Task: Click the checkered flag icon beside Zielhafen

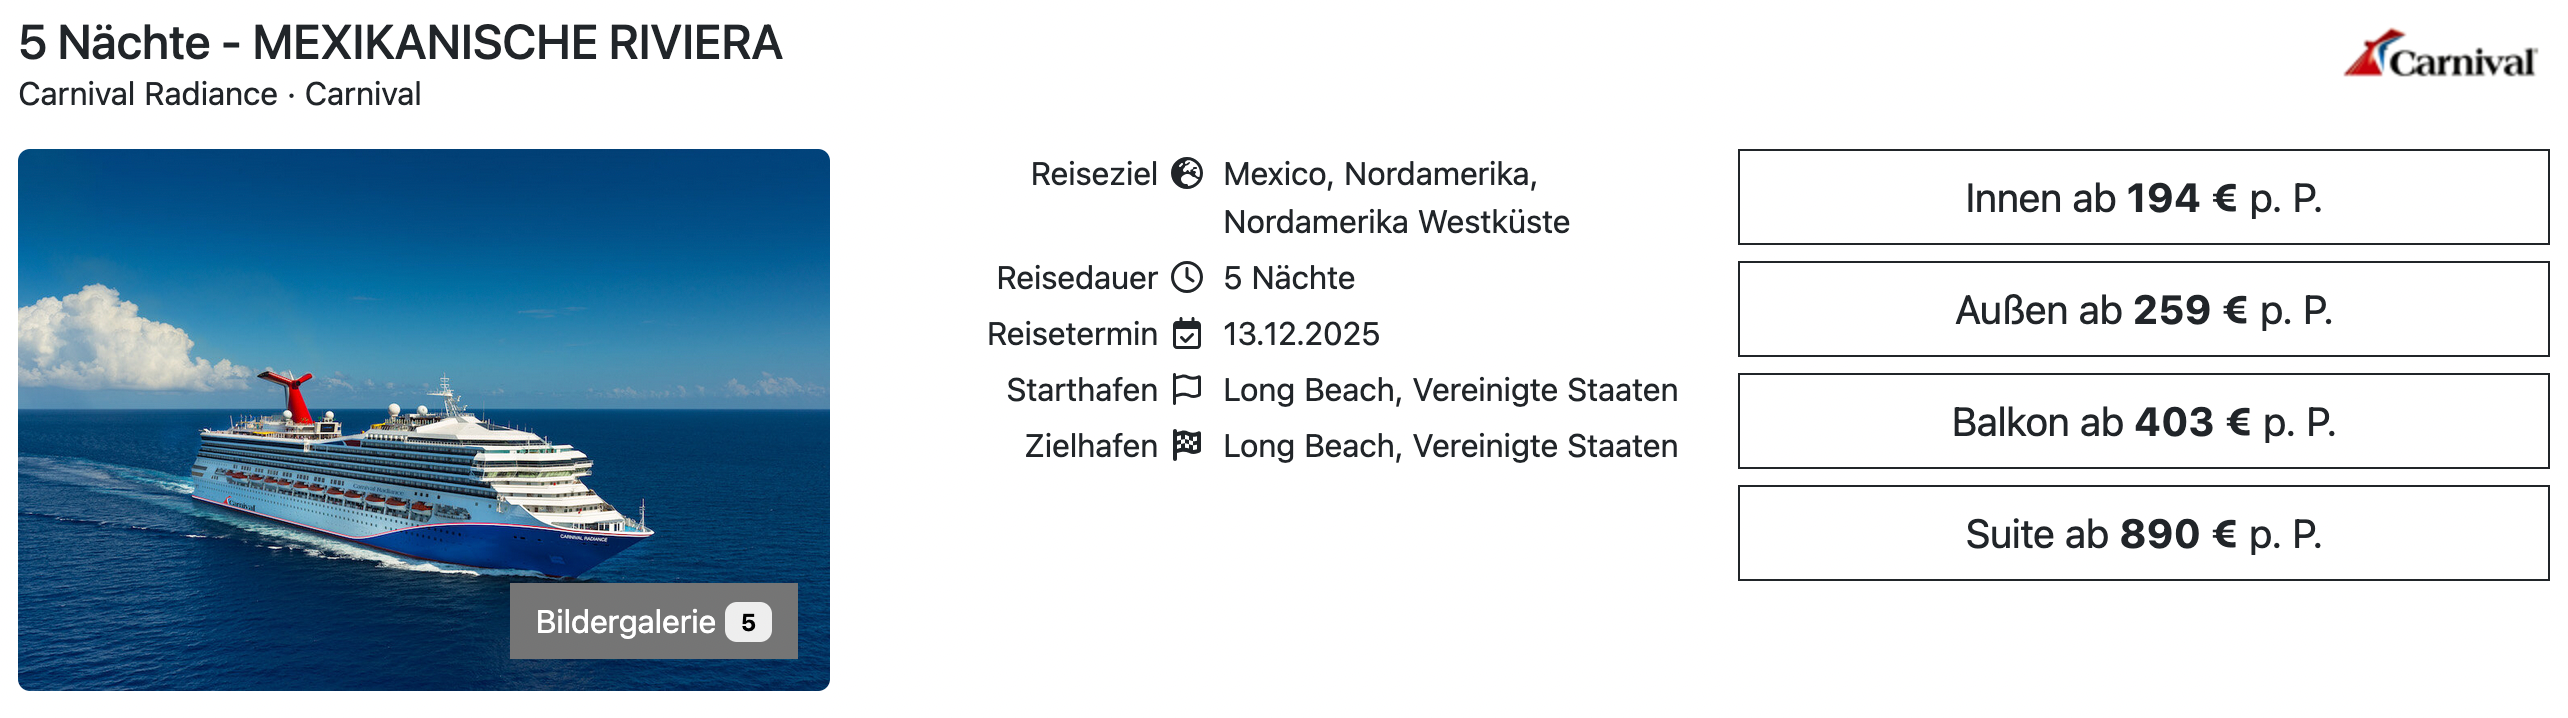Action: click(1187, 445)
